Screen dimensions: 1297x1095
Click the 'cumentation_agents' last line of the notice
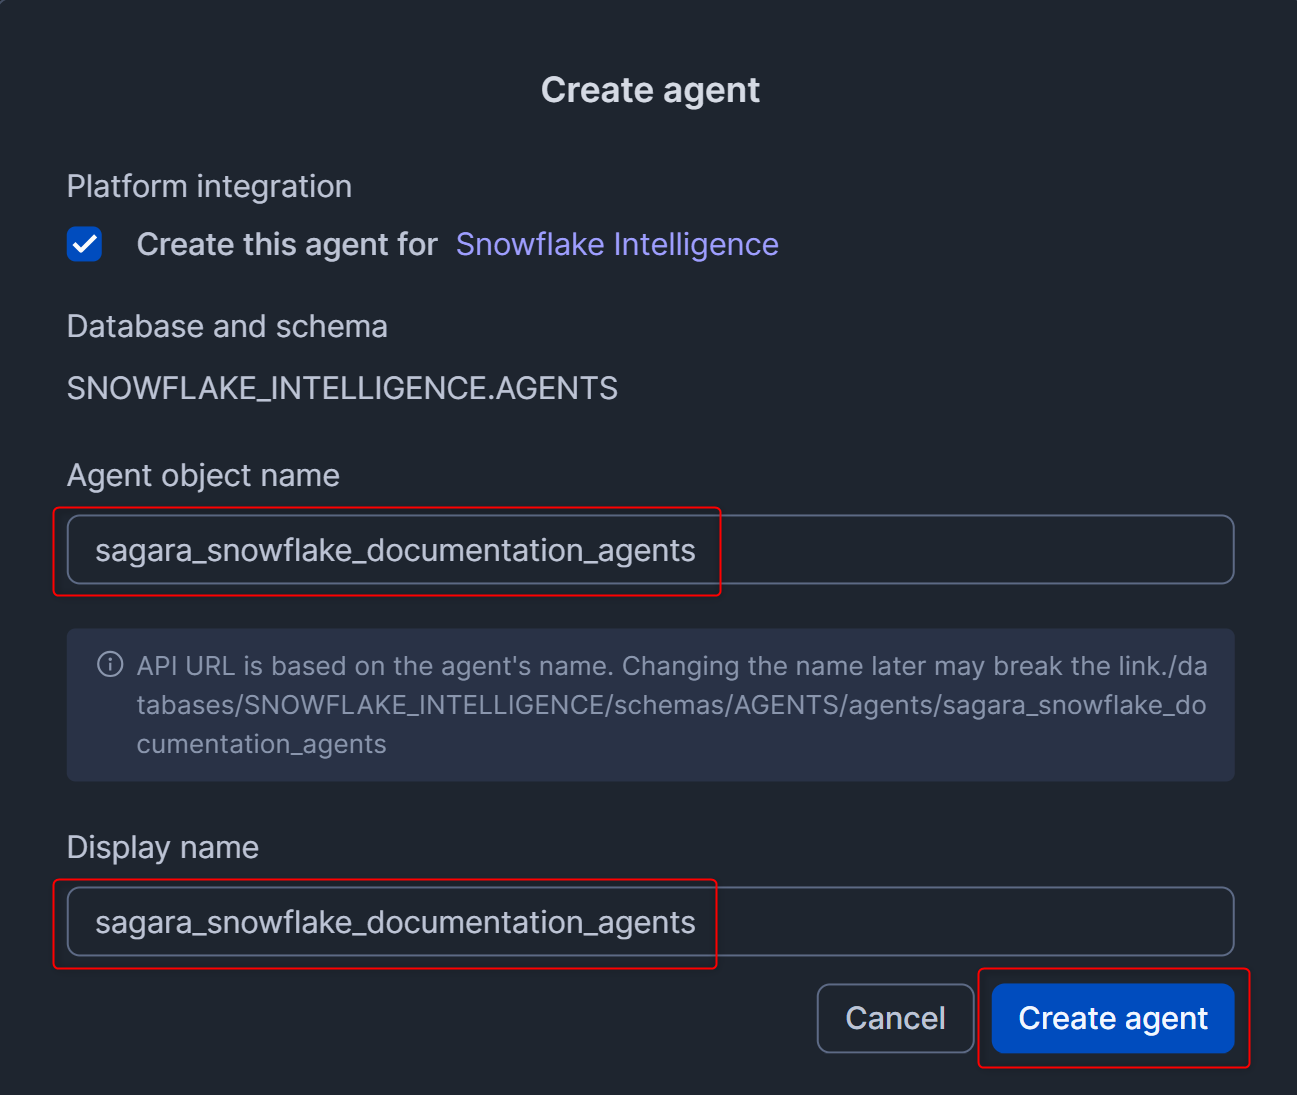261,744
